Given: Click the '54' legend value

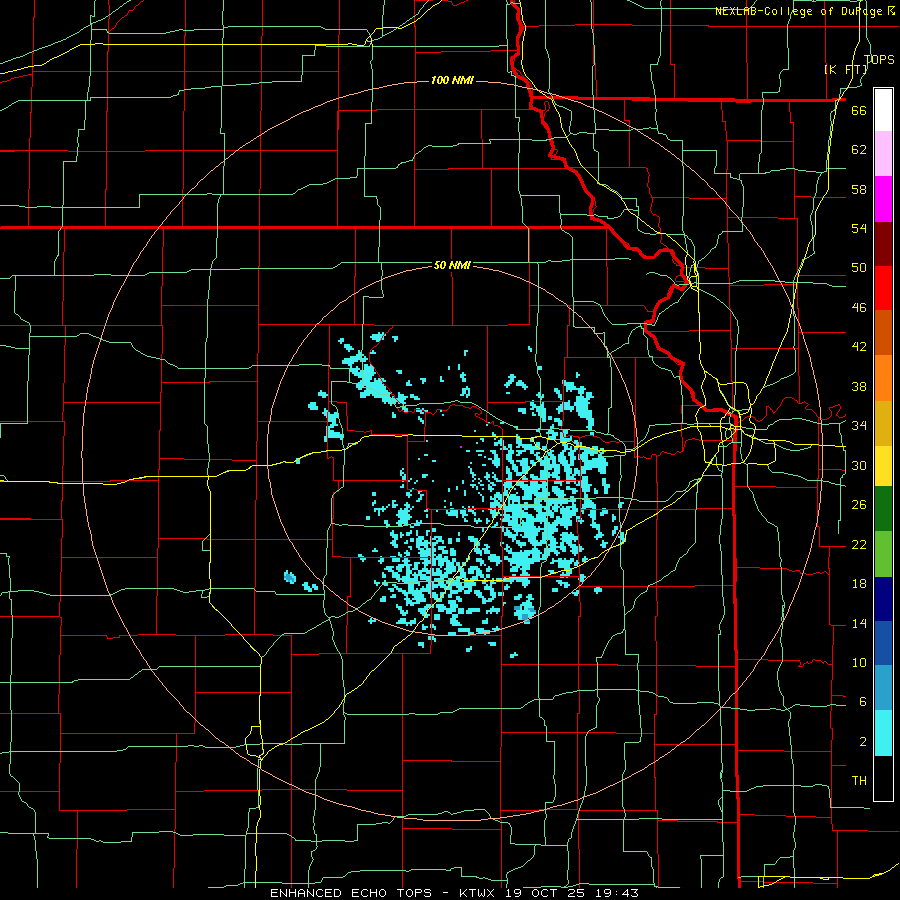Looking at the screenshot, I should 859,228.
